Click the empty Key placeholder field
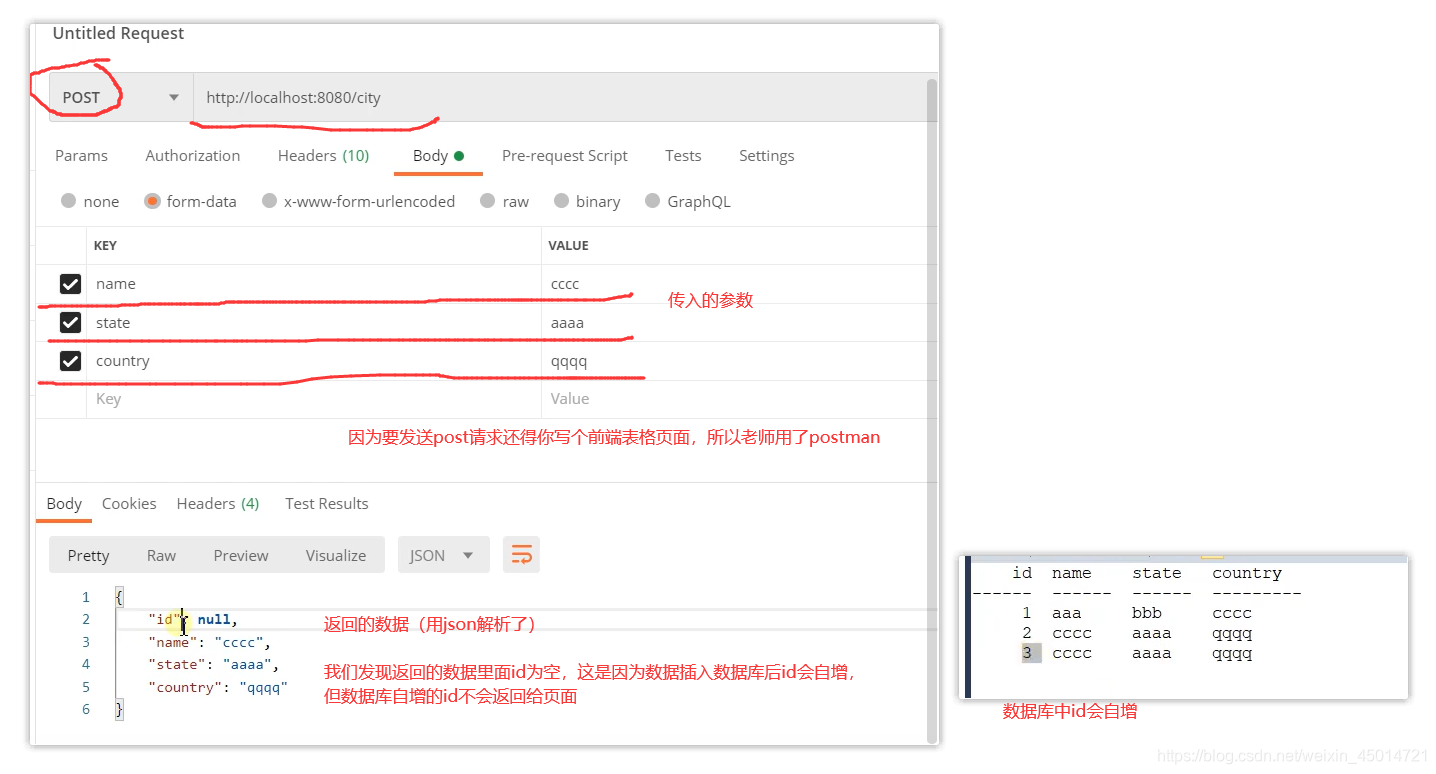This screenshot has height=774, width=1436. point(314,399)
